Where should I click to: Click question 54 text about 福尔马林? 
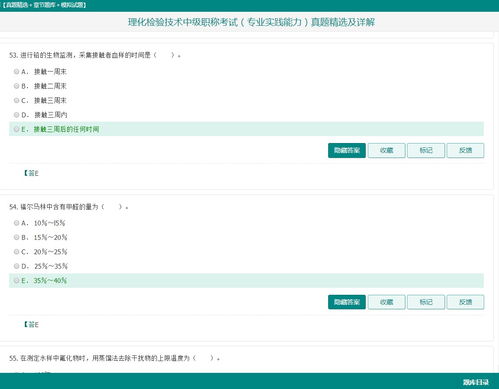point(69,207)
